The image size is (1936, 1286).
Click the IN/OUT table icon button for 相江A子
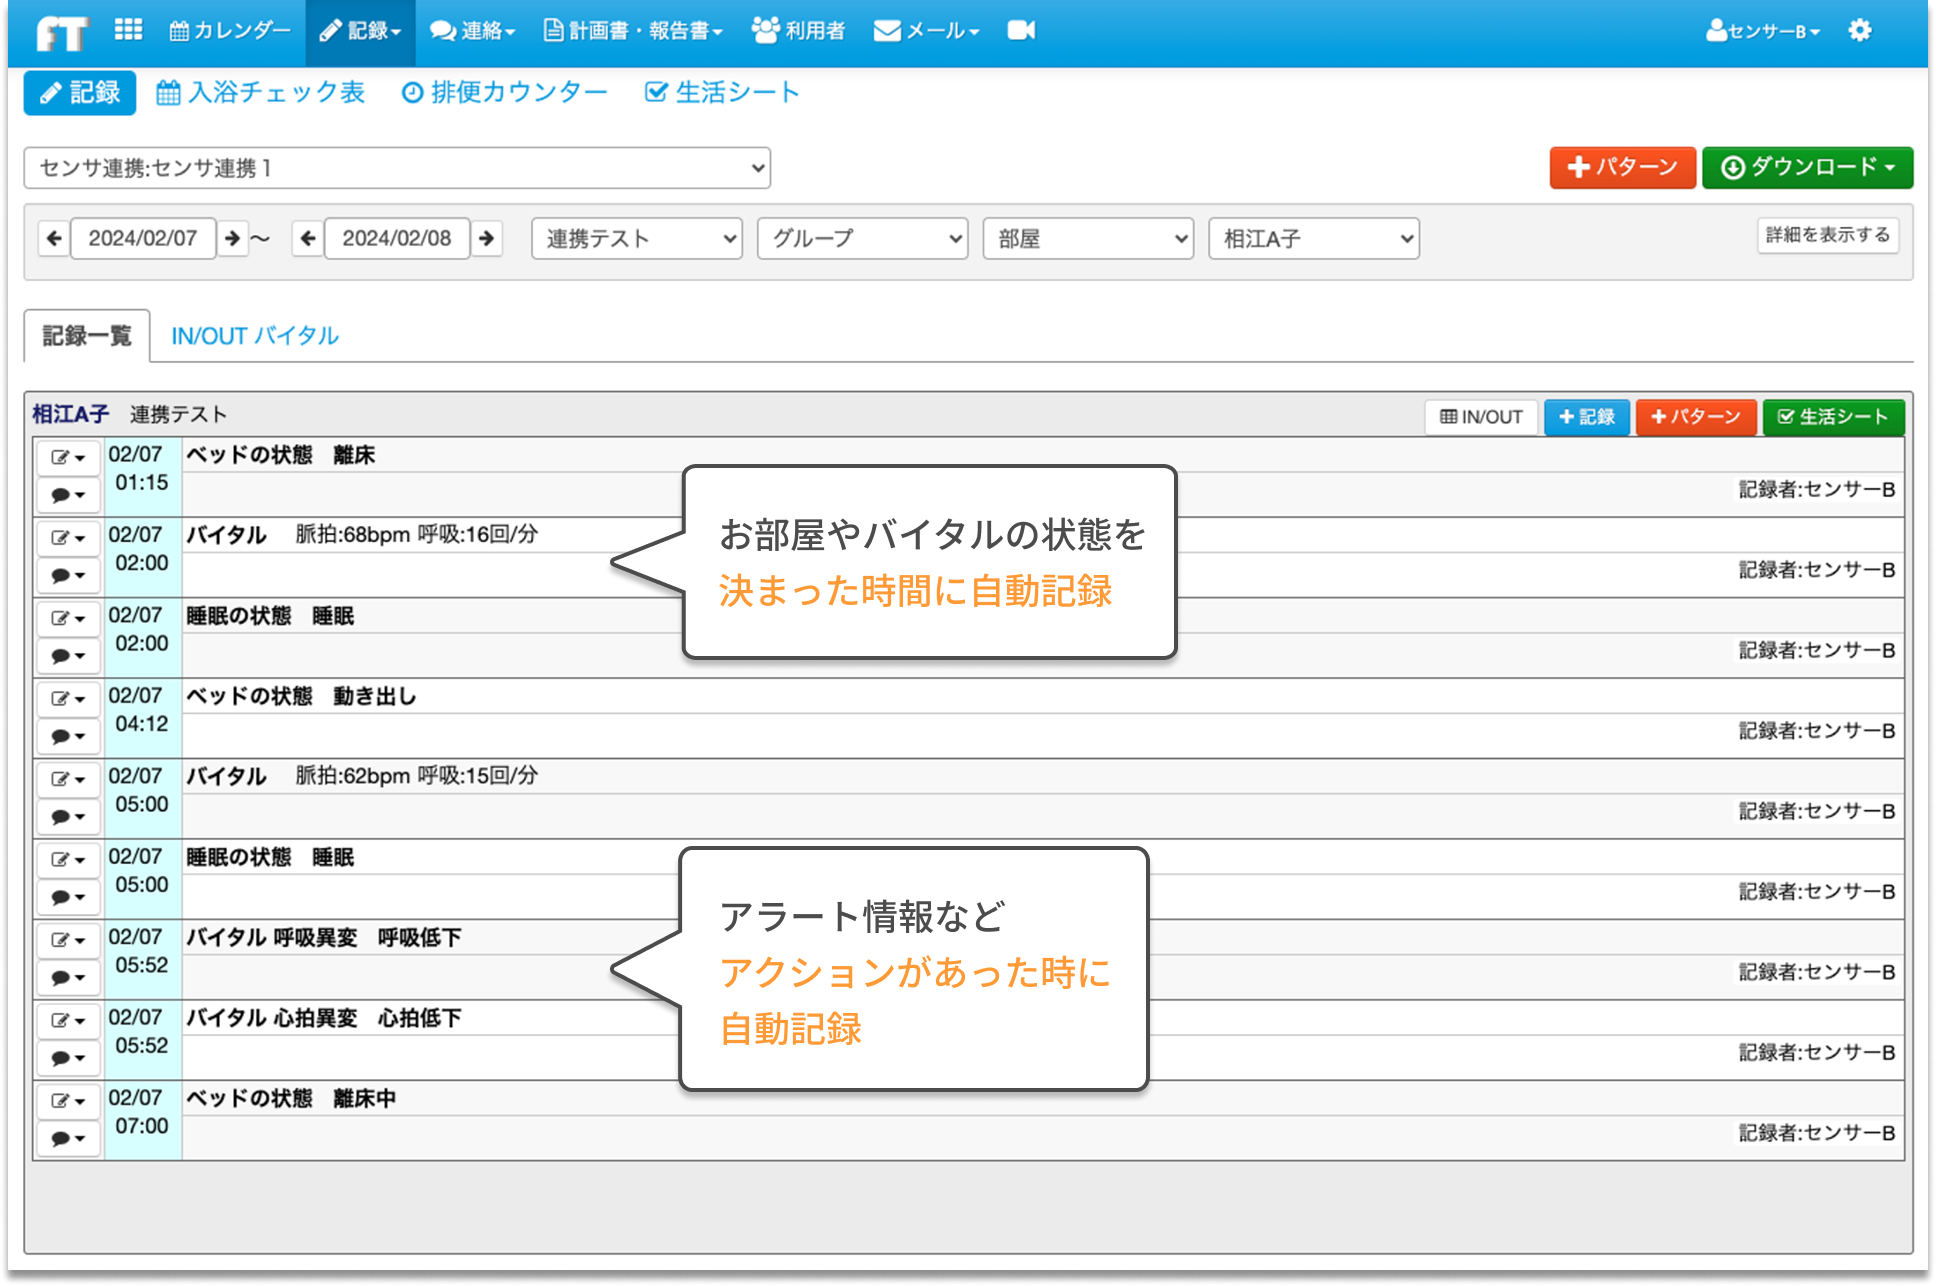(1480, 417)
